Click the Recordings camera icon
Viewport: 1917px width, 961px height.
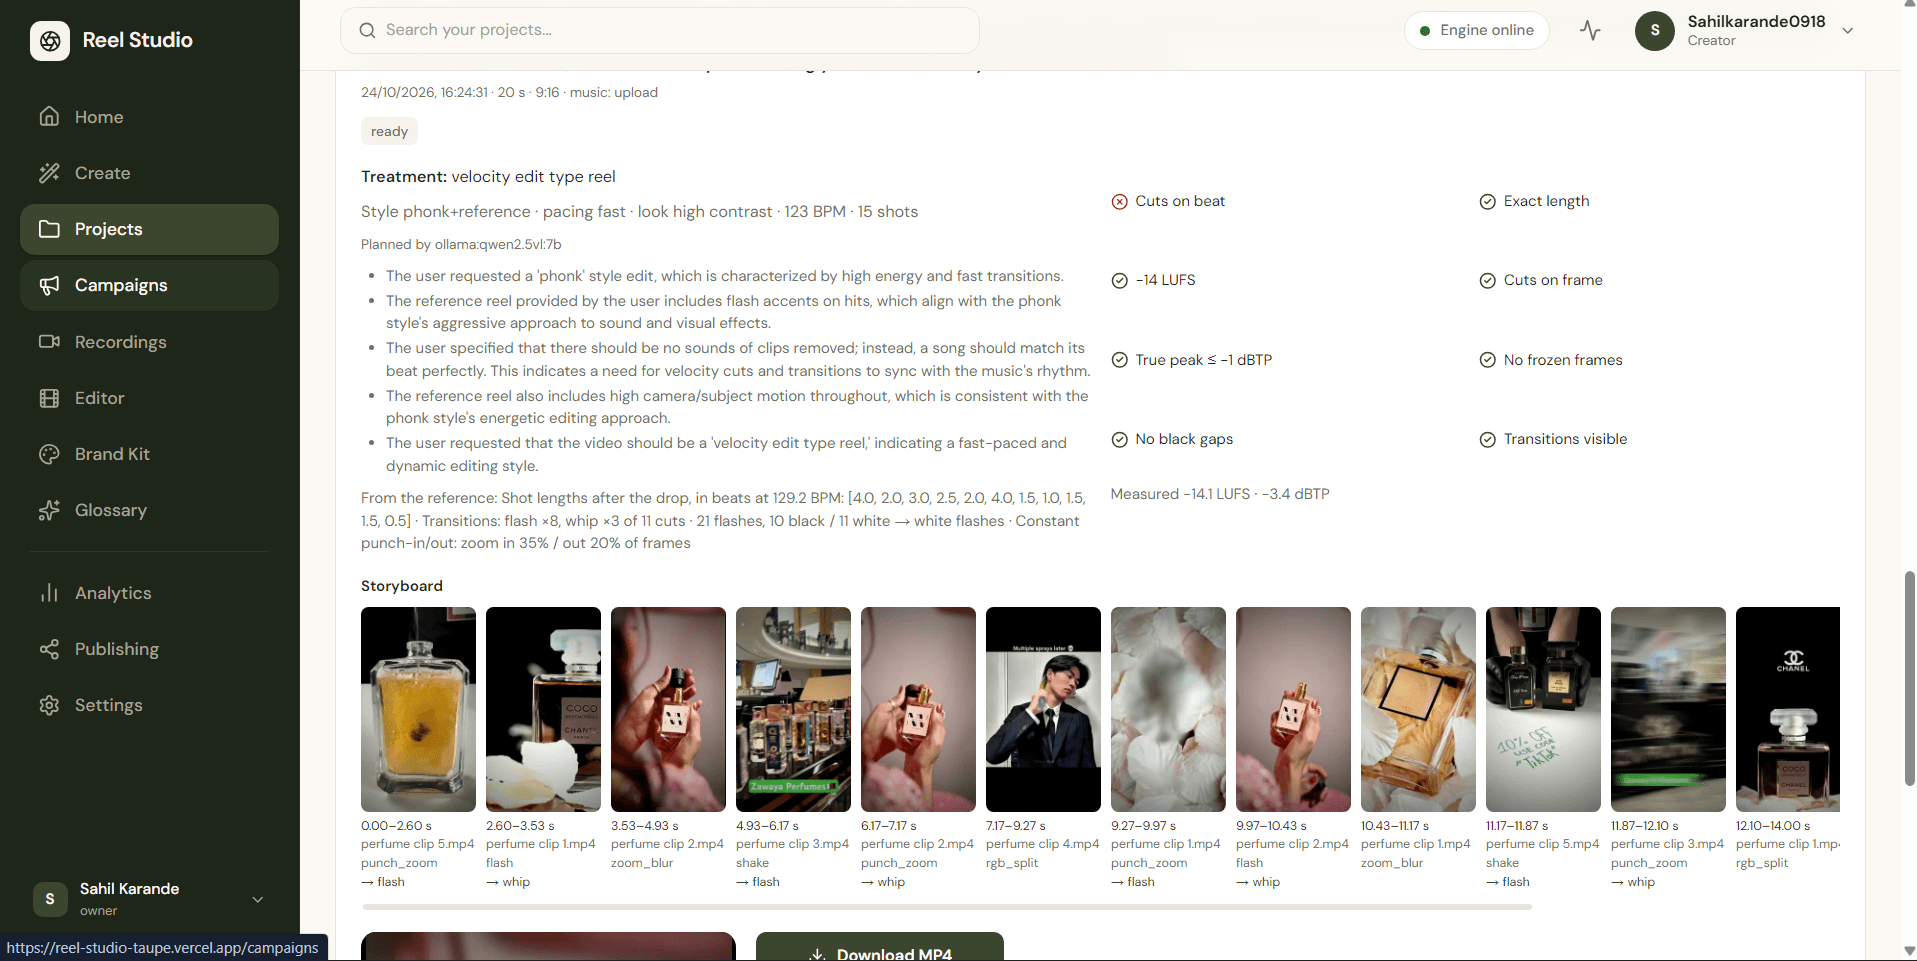pos(49,342)
